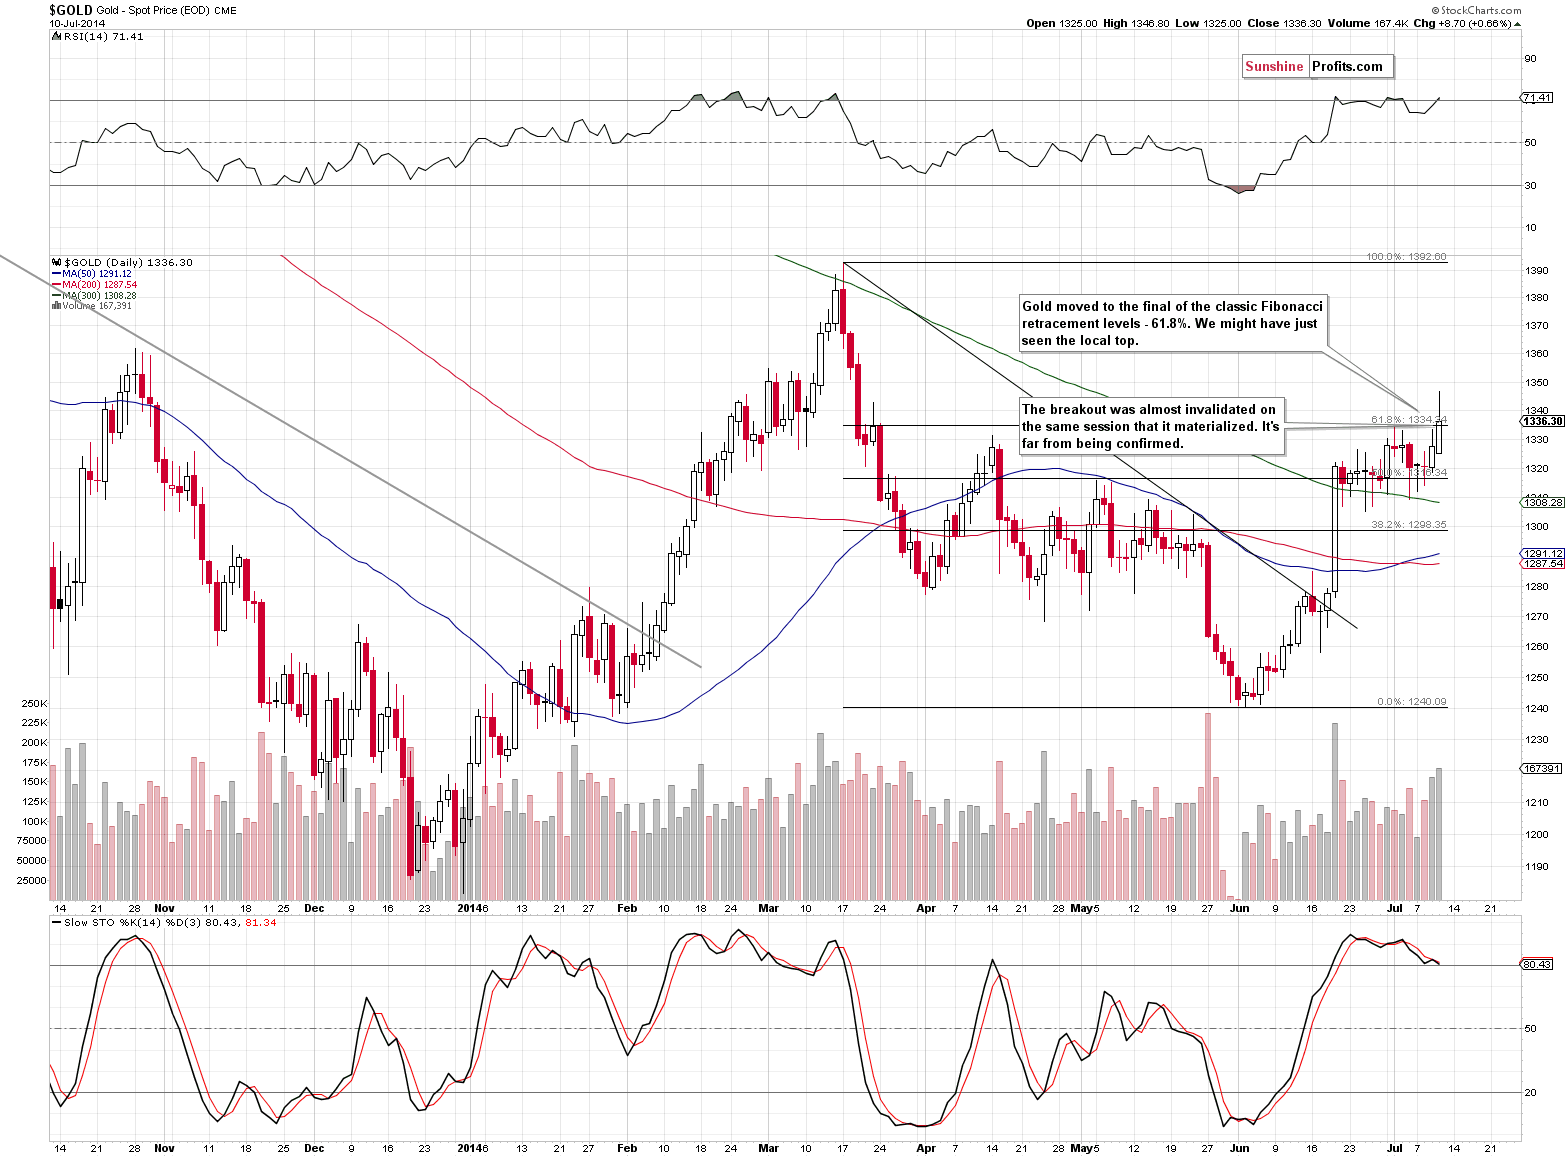Click the candlestick icon beside $GOLD (Daily)
The image size is (1565, 1157).
[56, 263]
